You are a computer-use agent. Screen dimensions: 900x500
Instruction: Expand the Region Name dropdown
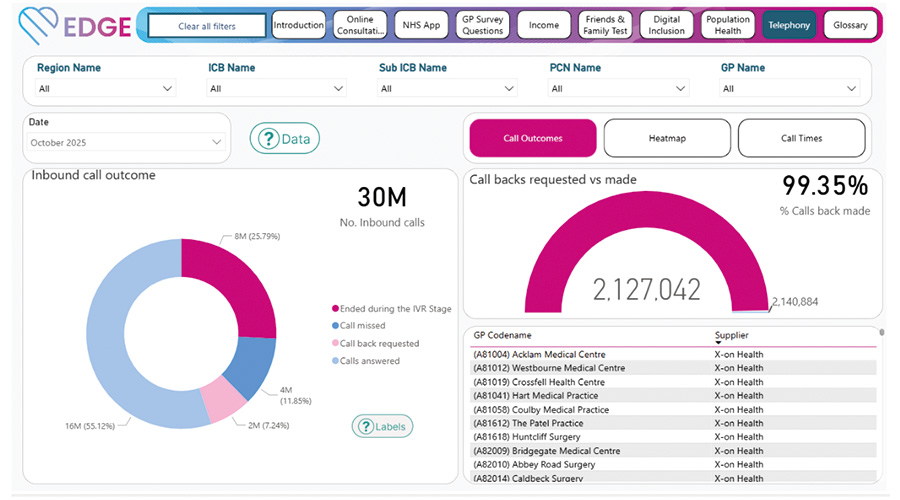click(167, 88)
